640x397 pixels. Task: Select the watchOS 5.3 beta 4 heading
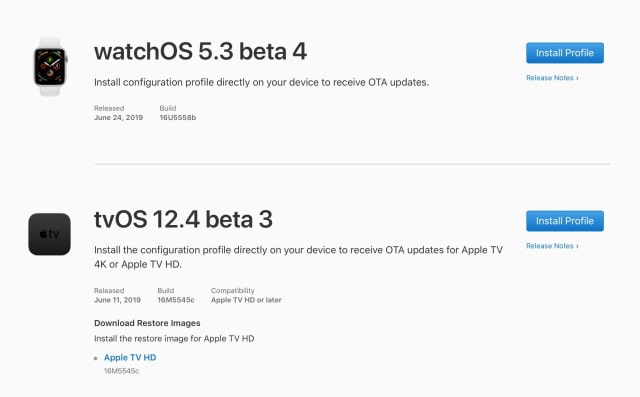click(x=200, y=52)
